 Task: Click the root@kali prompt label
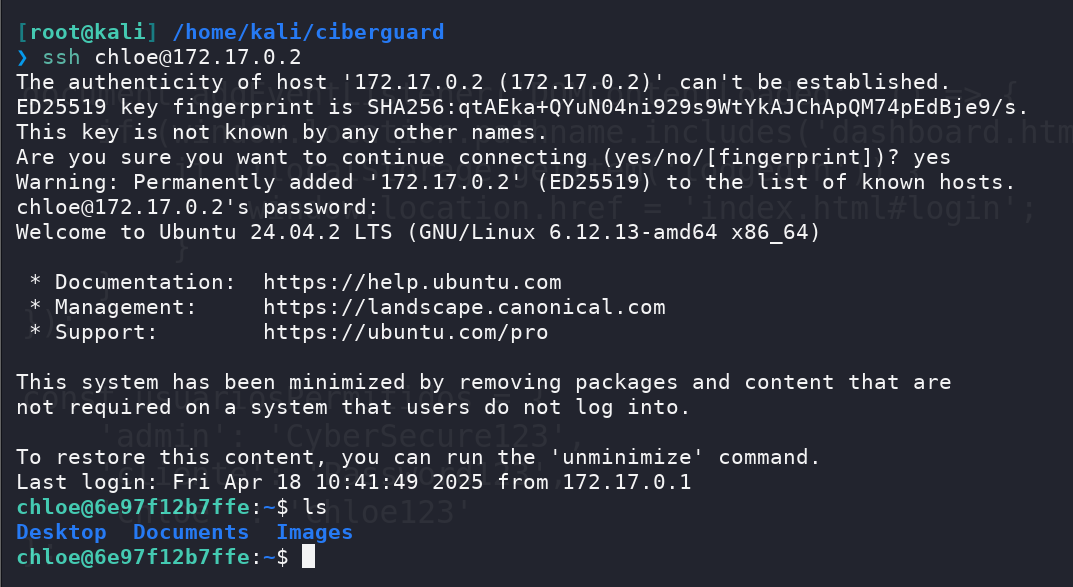(x=88, y=32)
